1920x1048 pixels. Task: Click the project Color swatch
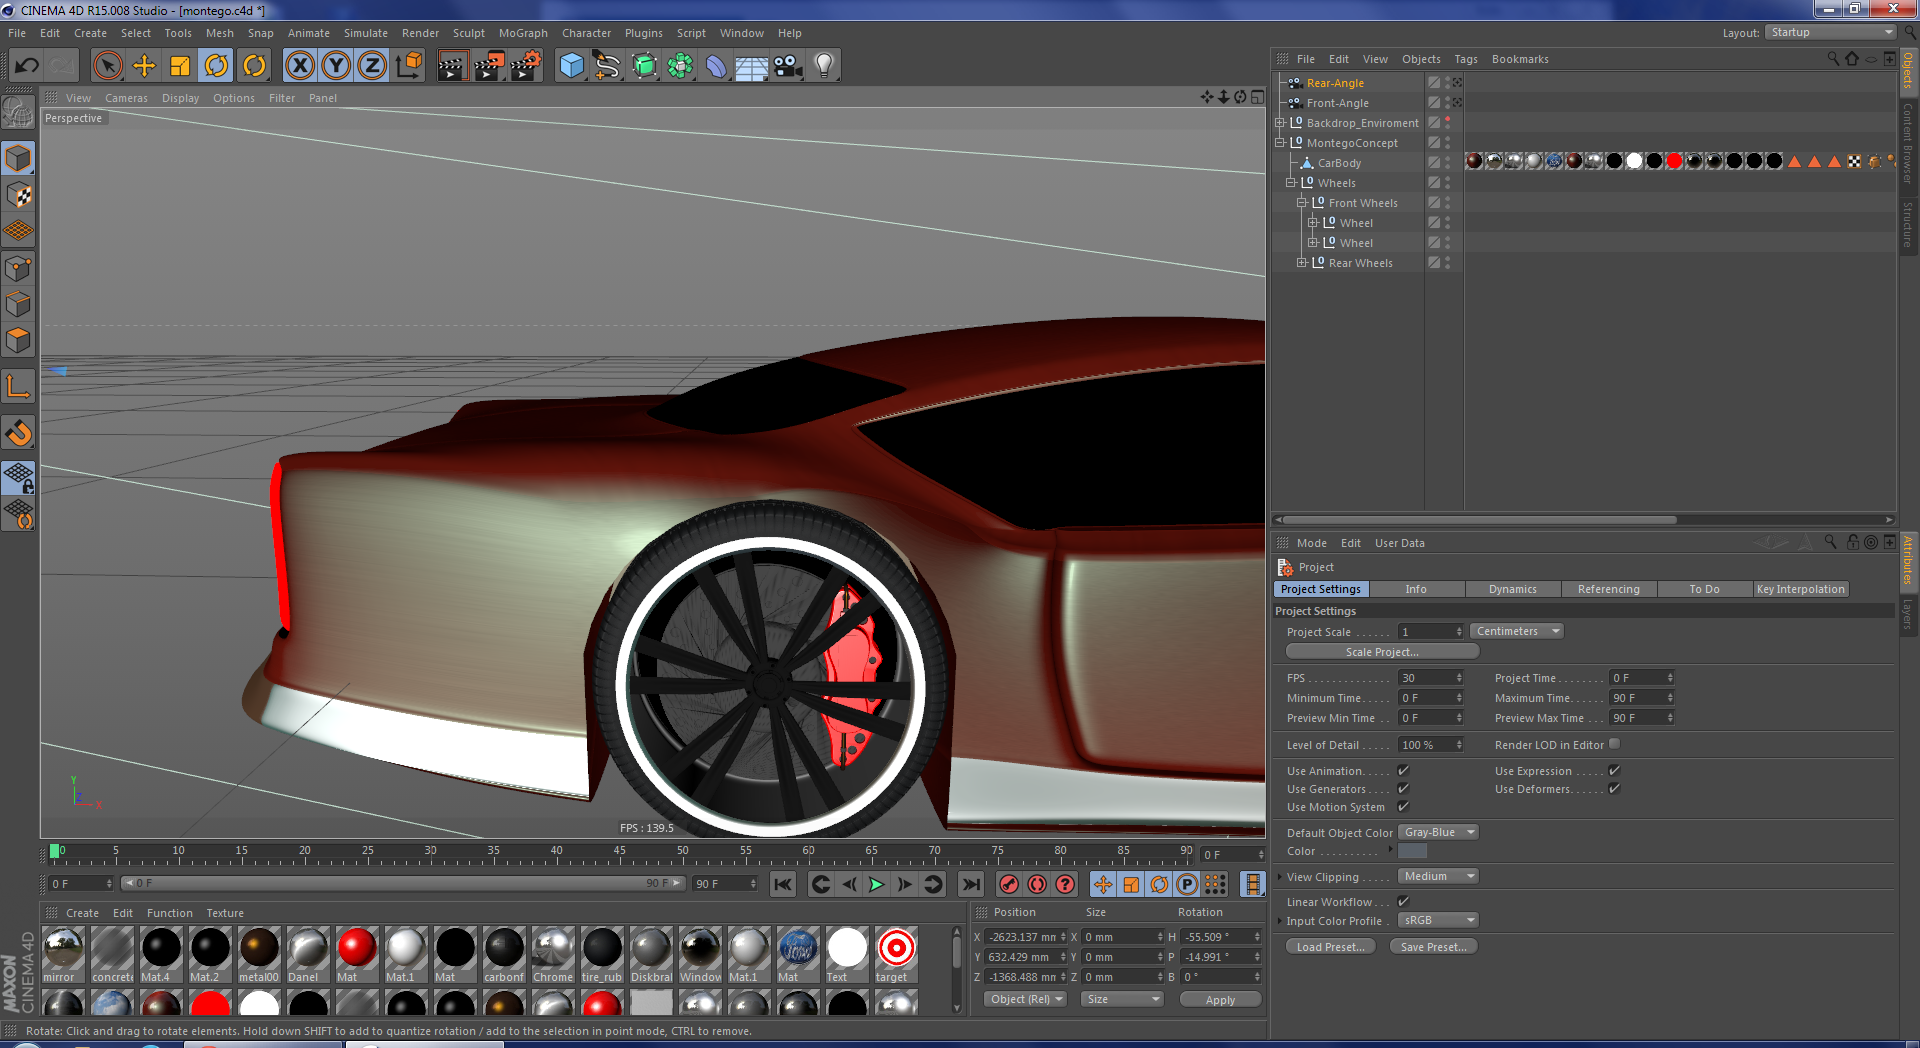[1412, 851]
